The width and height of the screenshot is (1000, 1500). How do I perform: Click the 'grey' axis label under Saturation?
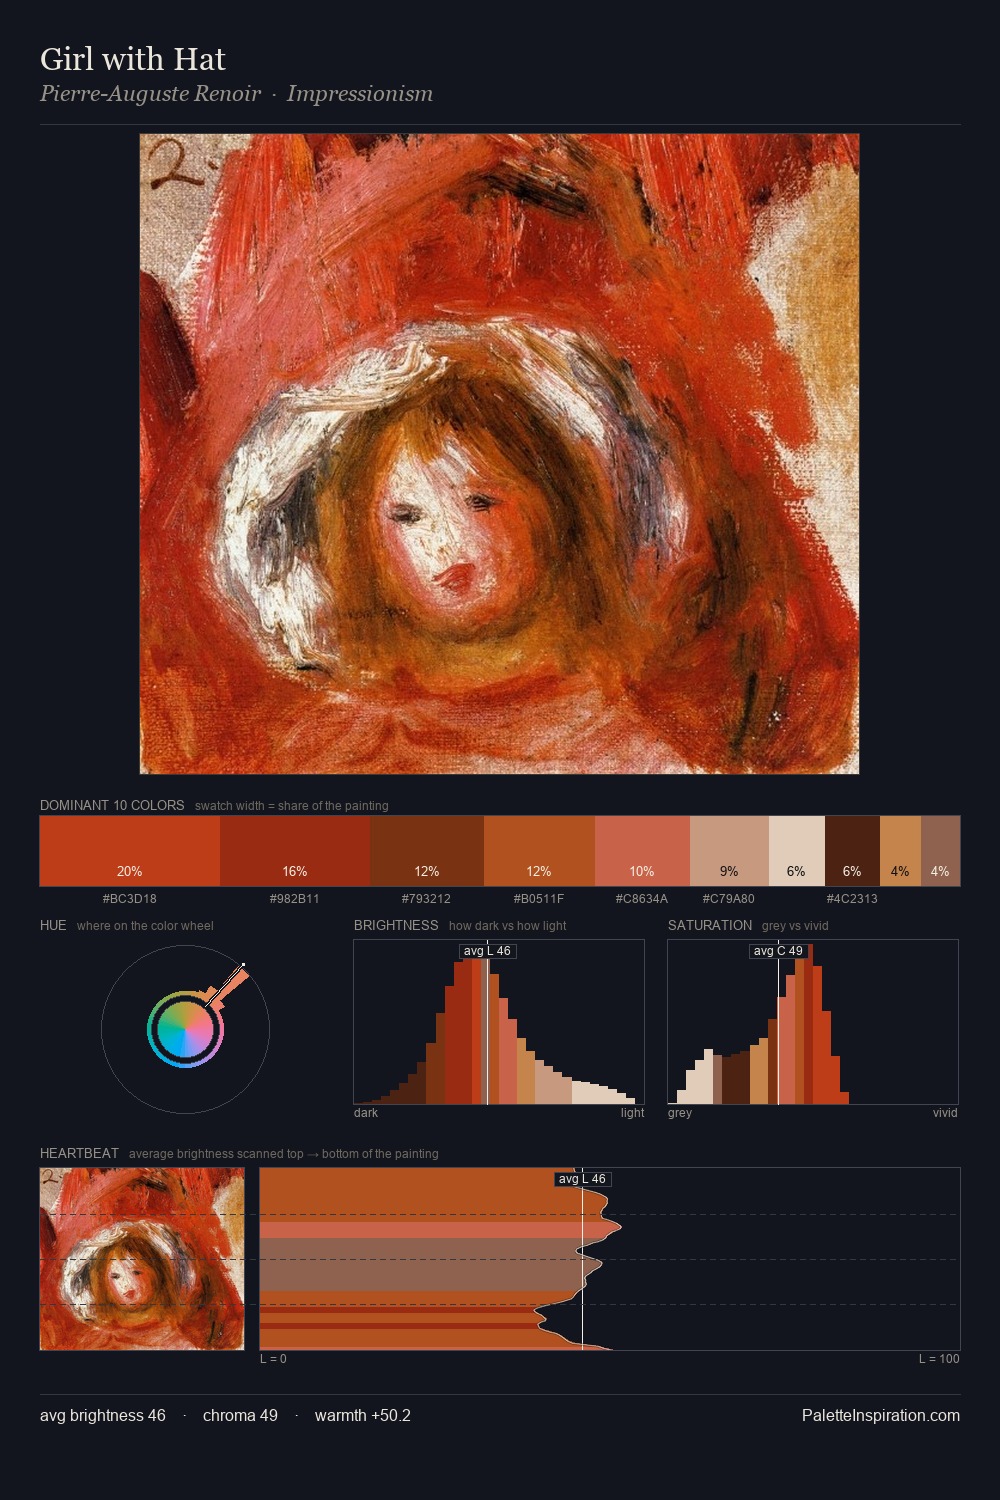[x=680, y=1113]
